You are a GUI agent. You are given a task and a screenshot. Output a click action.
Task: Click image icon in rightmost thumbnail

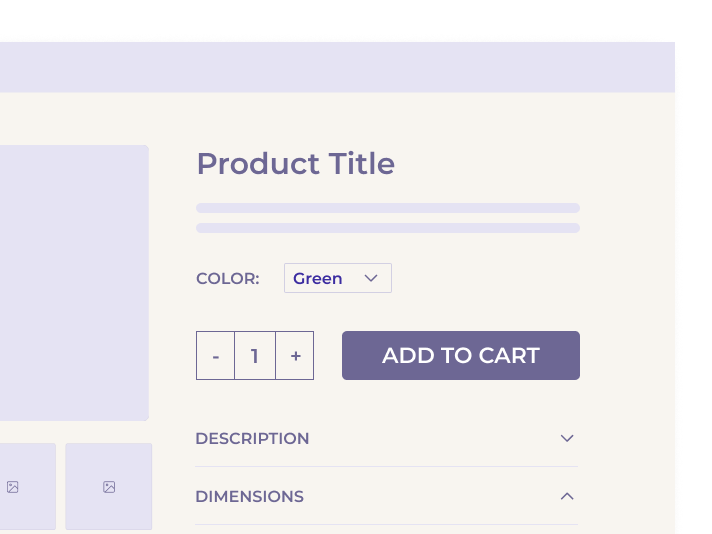click(x=109, y=487)
